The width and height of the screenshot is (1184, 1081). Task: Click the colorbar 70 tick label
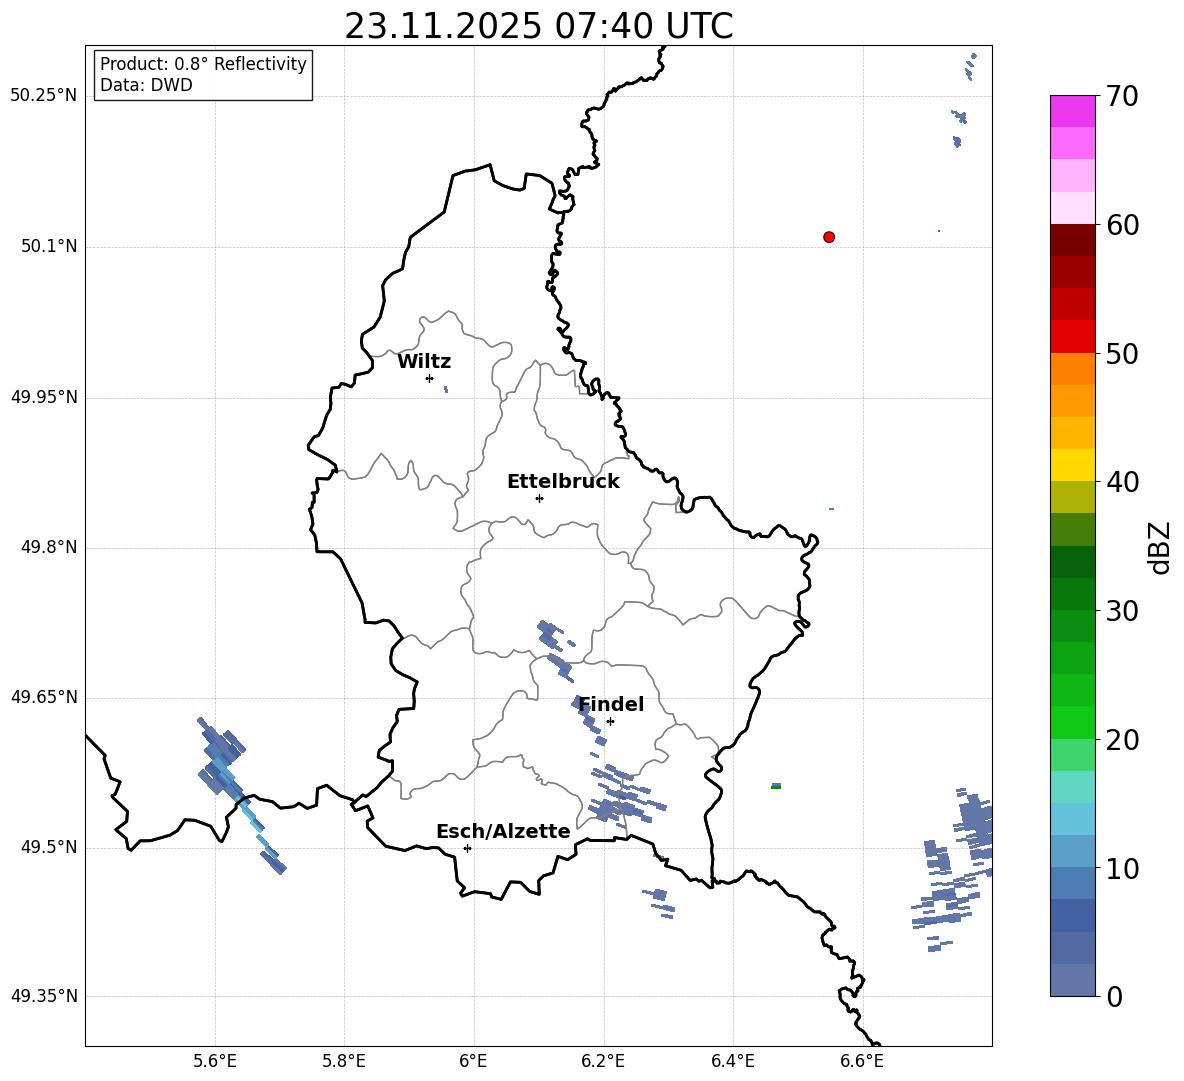[1123, 97]
